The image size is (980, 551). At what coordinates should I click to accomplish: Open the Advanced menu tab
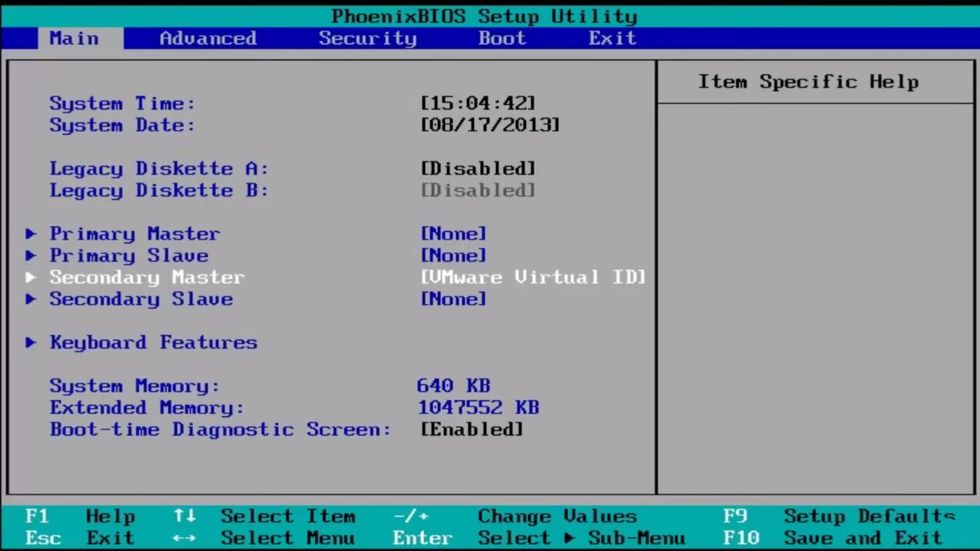(208, 38)
